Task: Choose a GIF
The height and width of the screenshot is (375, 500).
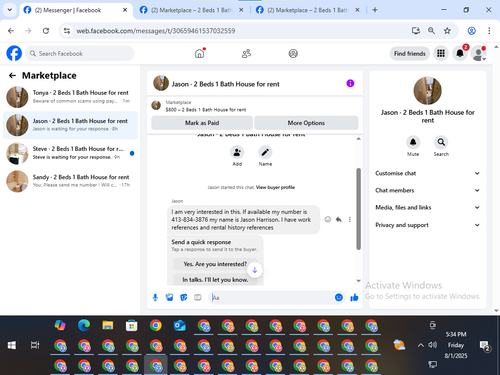Action: (198, 297)
